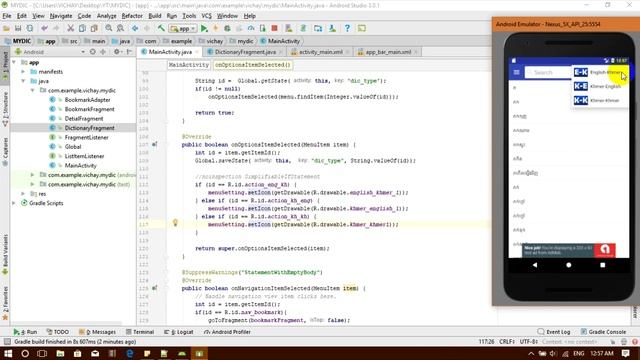
Task: Click the Open folder toolbar icon
Action: 6,29
